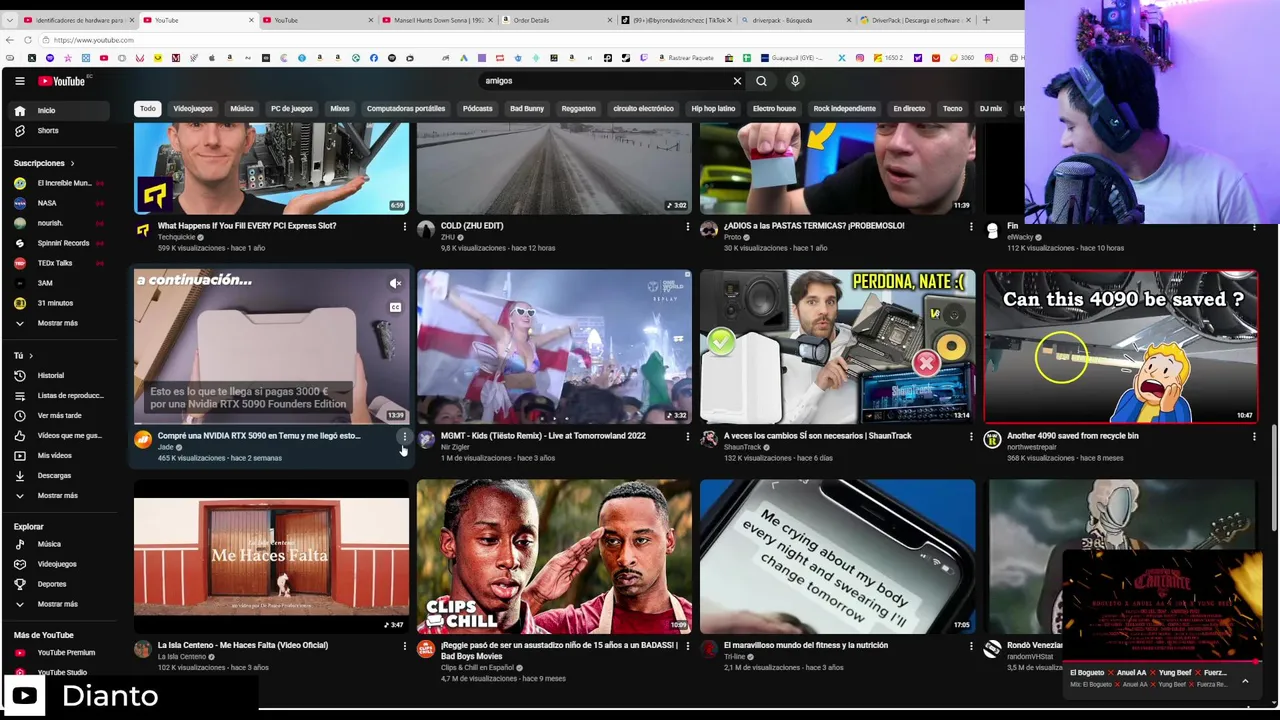Play the Clips & Chill Reggie thumbnail

point(554,556)
